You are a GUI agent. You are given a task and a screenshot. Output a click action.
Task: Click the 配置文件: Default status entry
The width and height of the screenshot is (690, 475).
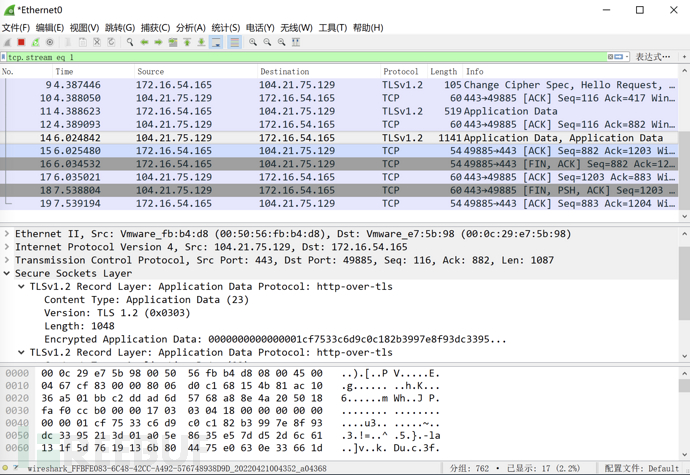tap(642, 468)
